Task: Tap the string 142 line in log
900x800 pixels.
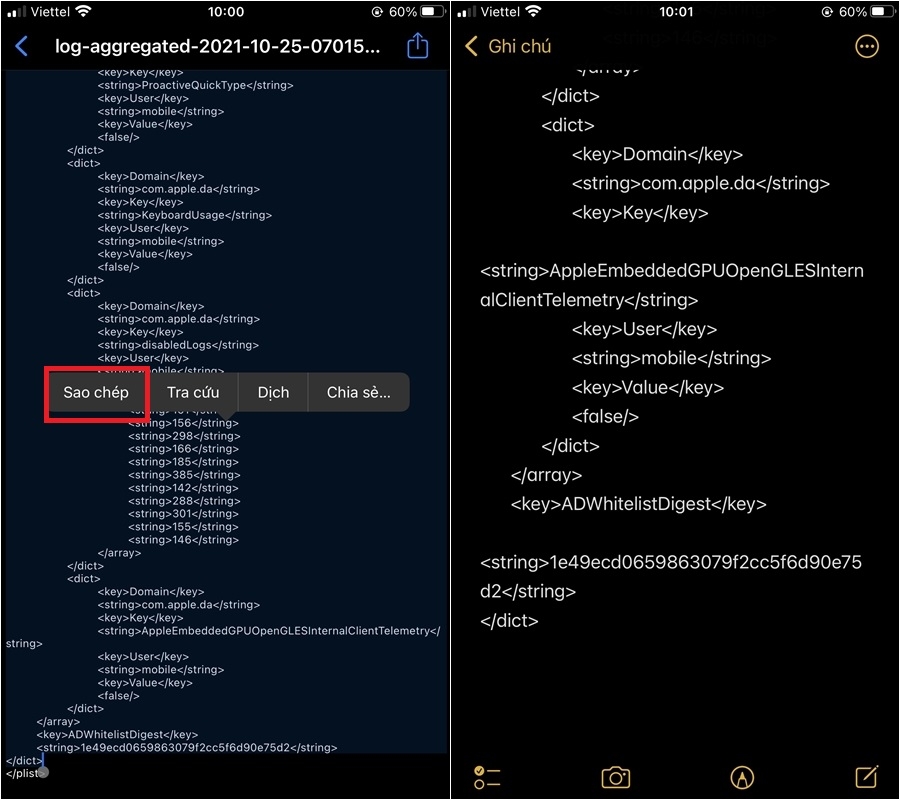Action: click(x=183, y=488)
